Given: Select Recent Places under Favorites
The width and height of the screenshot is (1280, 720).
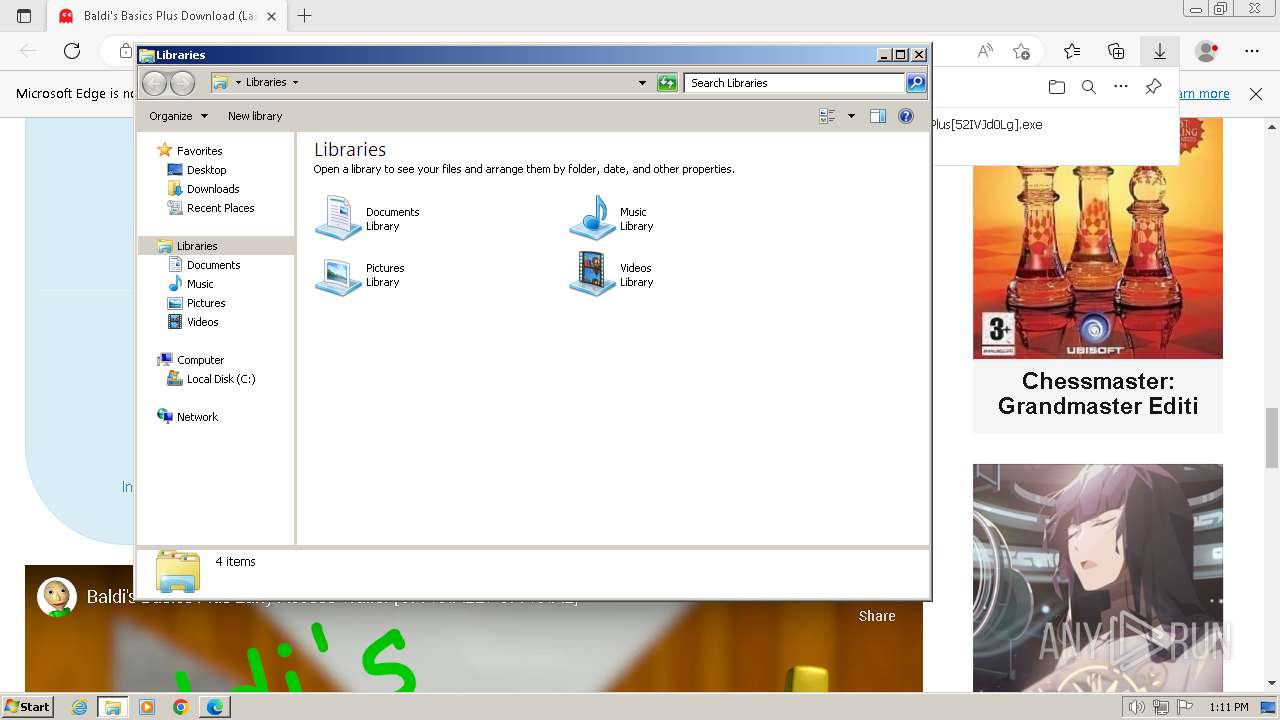Looking at the screenshot, I should pyautogui.click(x=220, y=208).
